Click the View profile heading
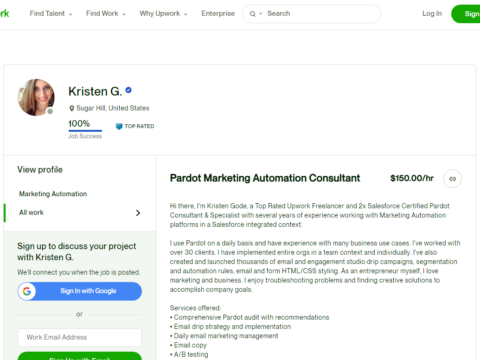480x360 pixels. click(40, 170)
